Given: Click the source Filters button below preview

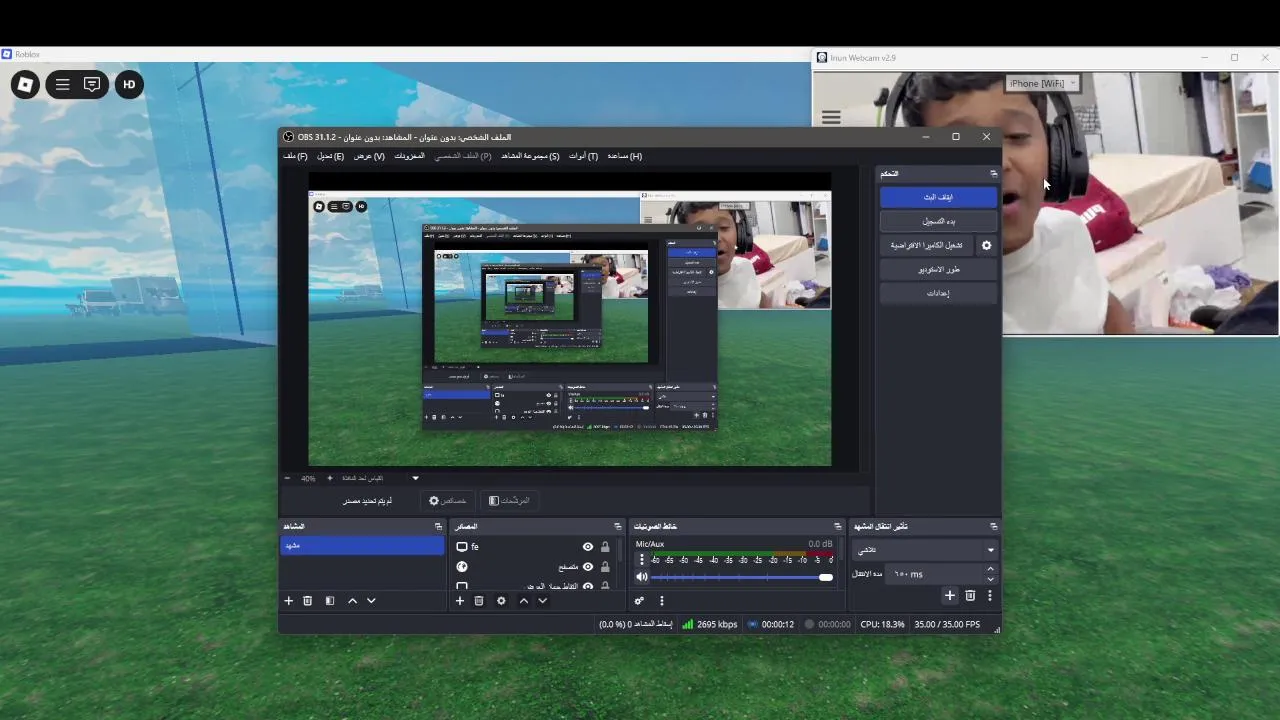Looking at the screenshot, I should tap(509, 501).
